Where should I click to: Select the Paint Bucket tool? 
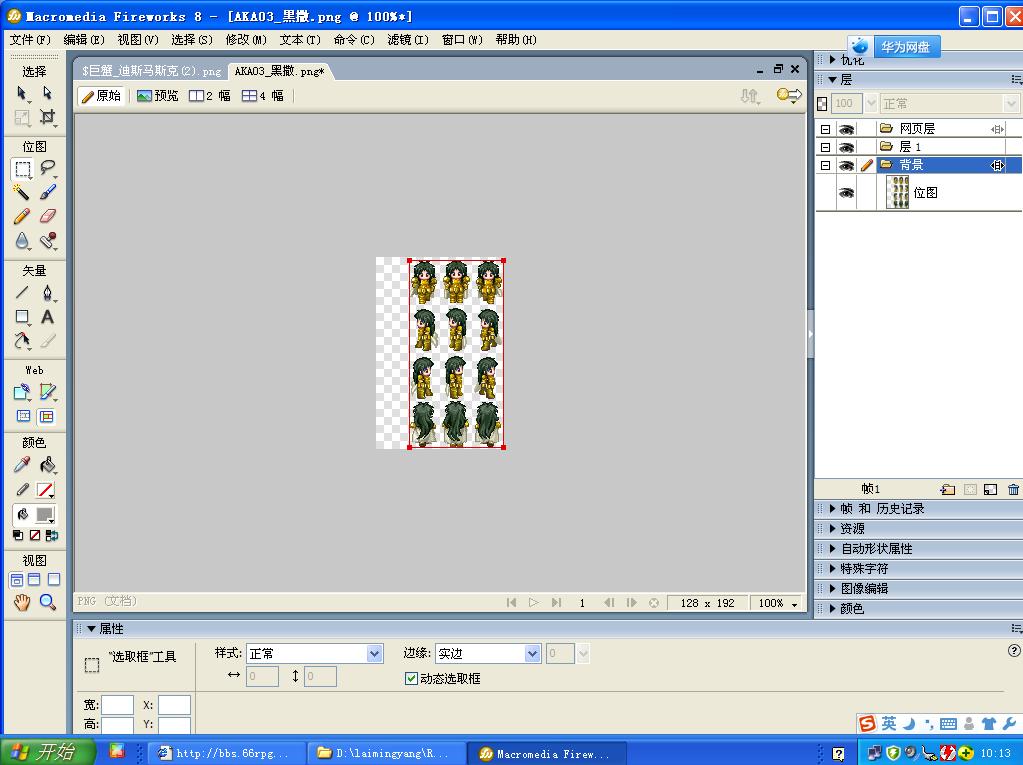tap(48, 465)
